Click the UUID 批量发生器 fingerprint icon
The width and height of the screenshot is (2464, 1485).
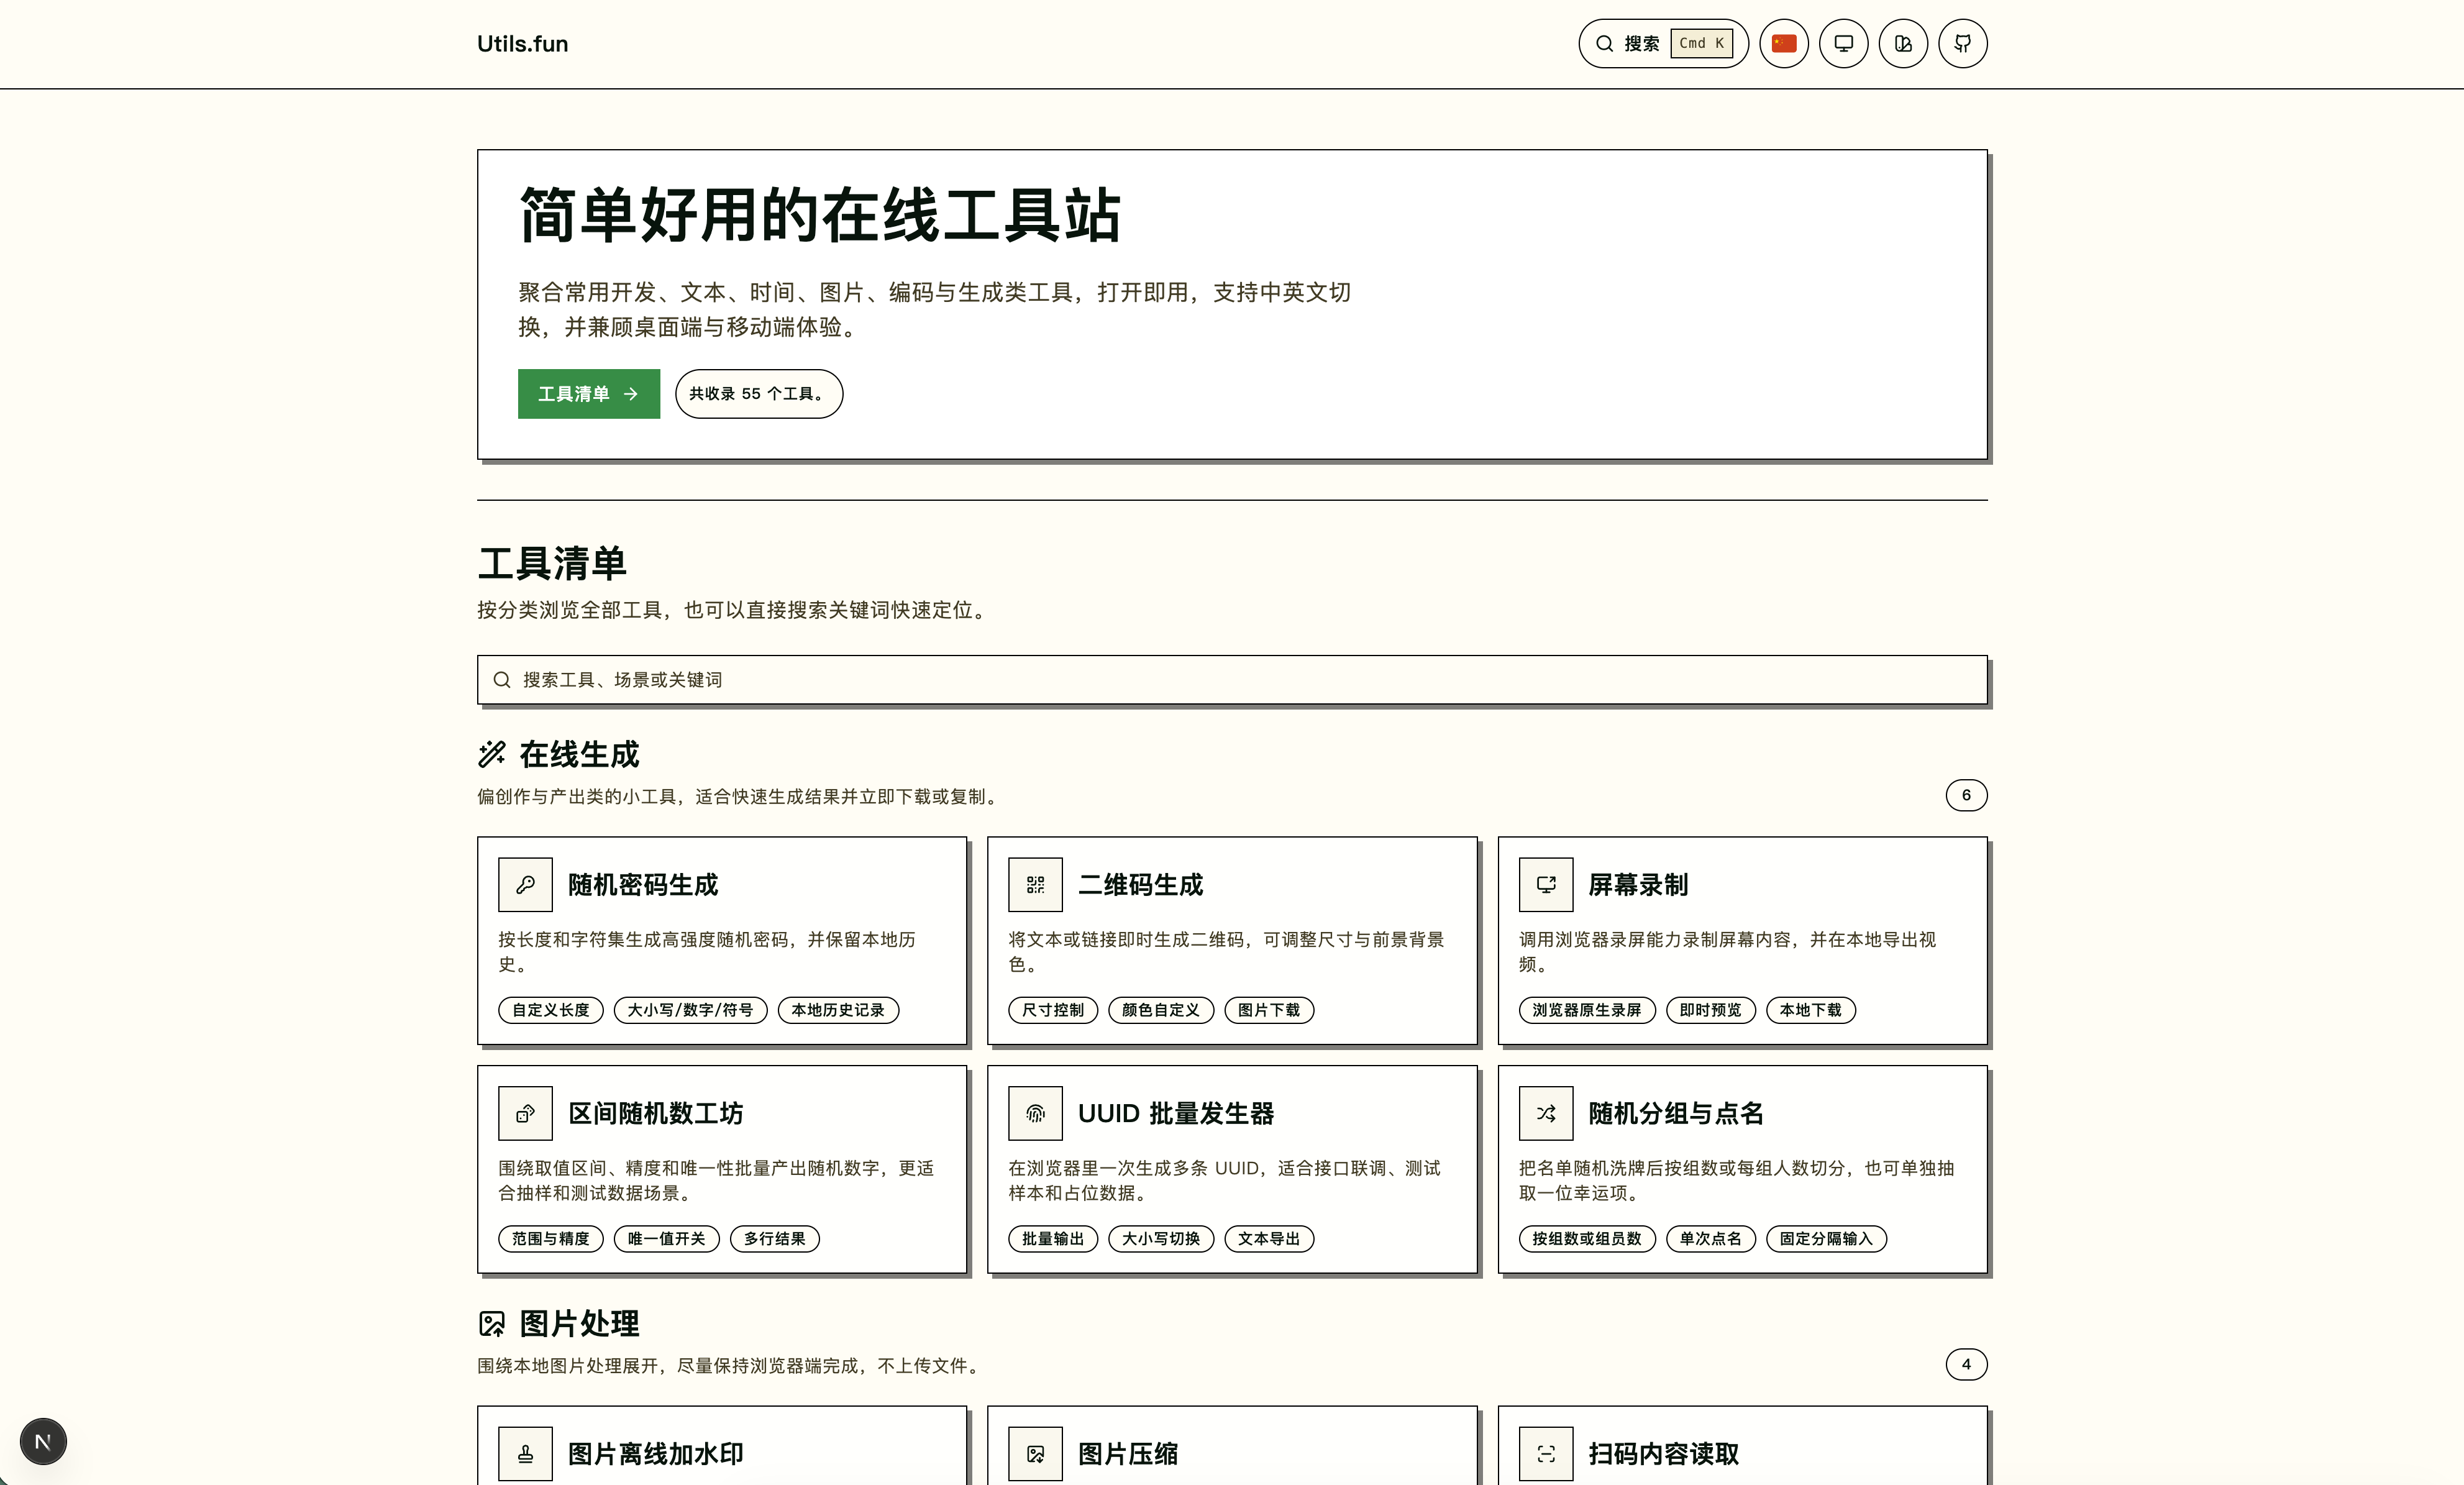coord(1035,1113)
